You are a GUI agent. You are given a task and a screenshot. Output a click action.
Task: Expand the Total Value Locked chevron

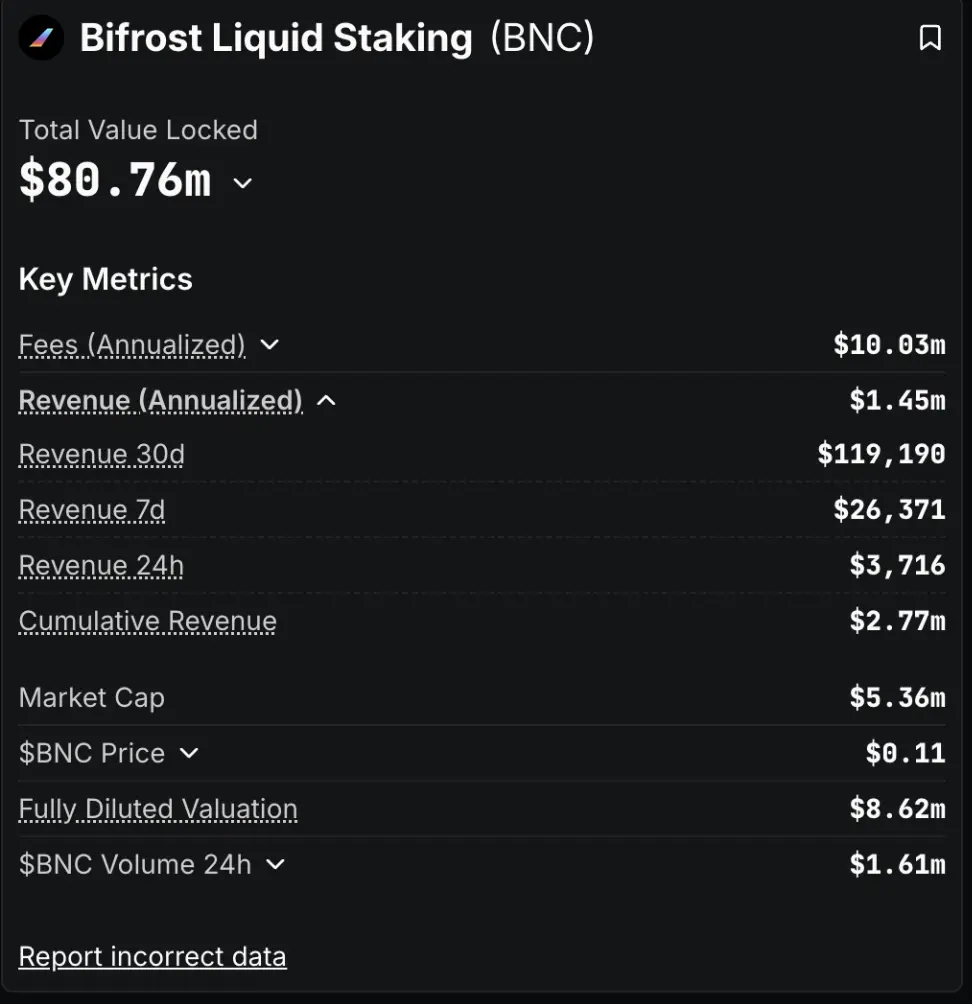point(242,183)
